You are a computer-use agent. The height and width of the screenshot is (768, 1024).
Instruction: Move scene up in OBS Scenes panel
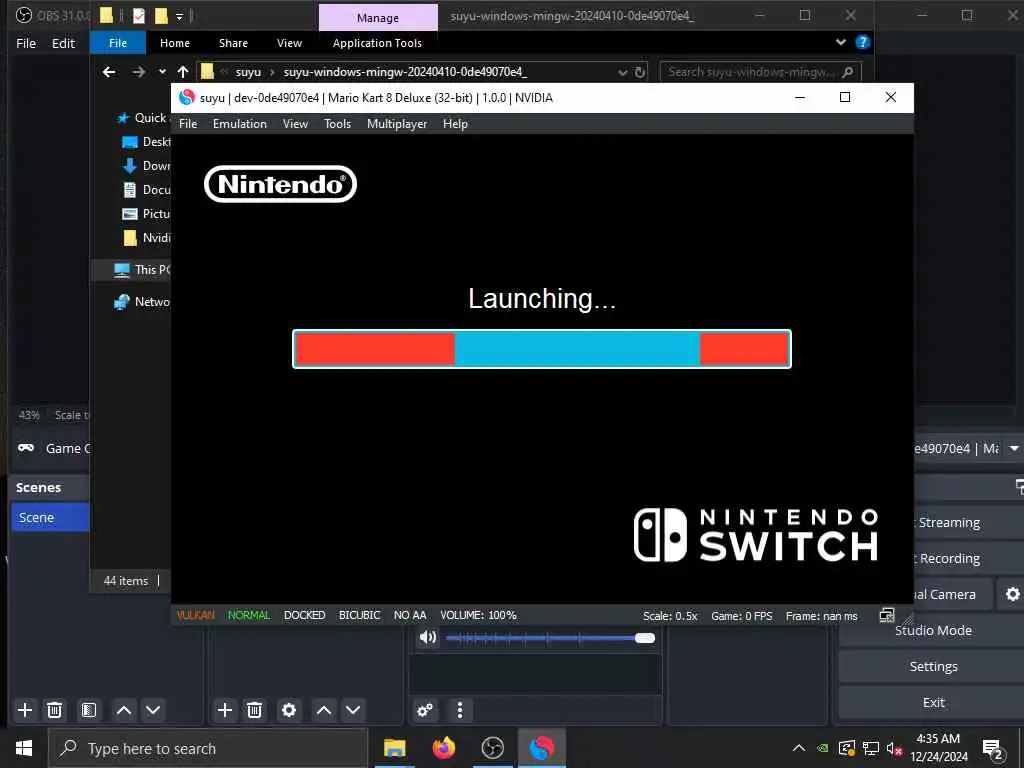pos(124,710)
